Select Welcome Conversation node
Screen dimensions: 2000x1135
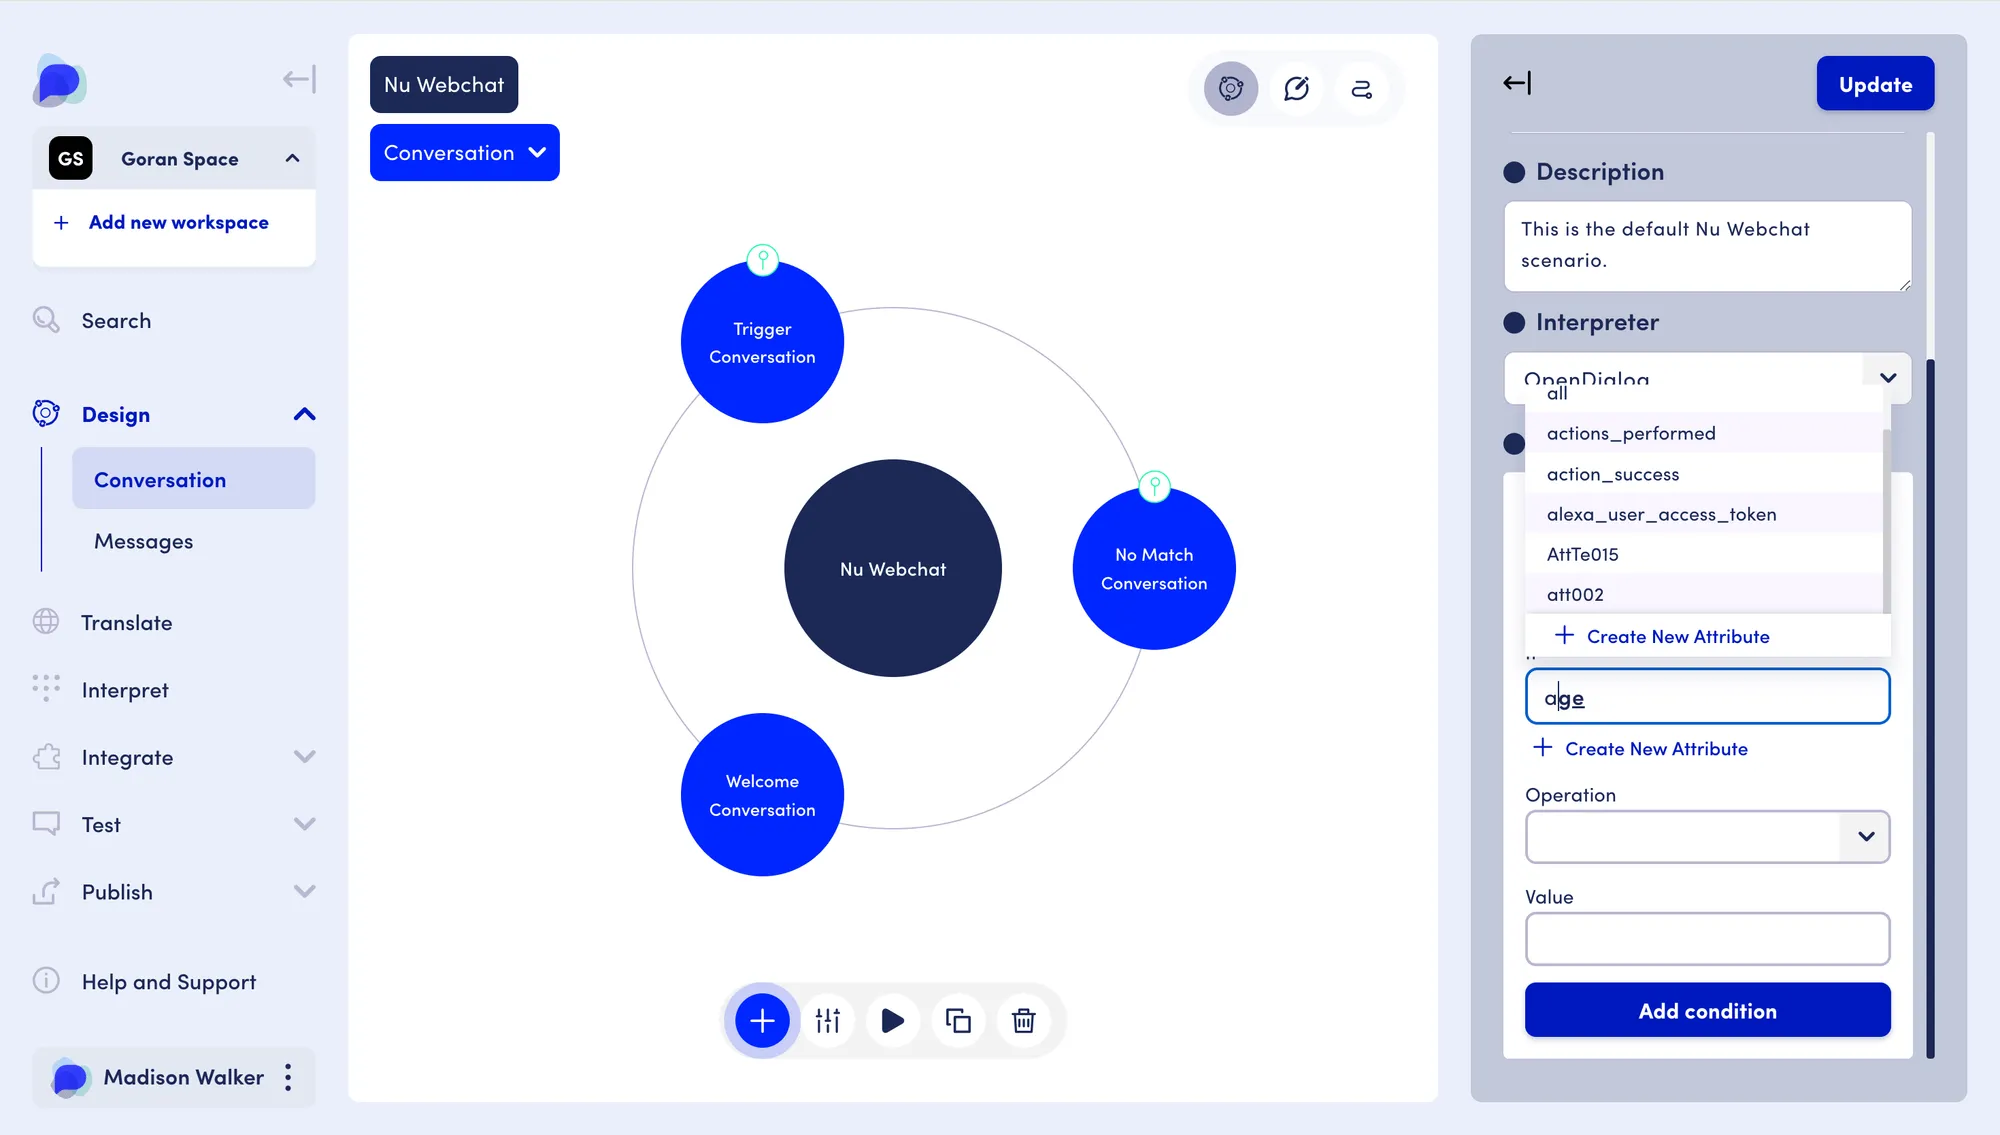(762, 794)
